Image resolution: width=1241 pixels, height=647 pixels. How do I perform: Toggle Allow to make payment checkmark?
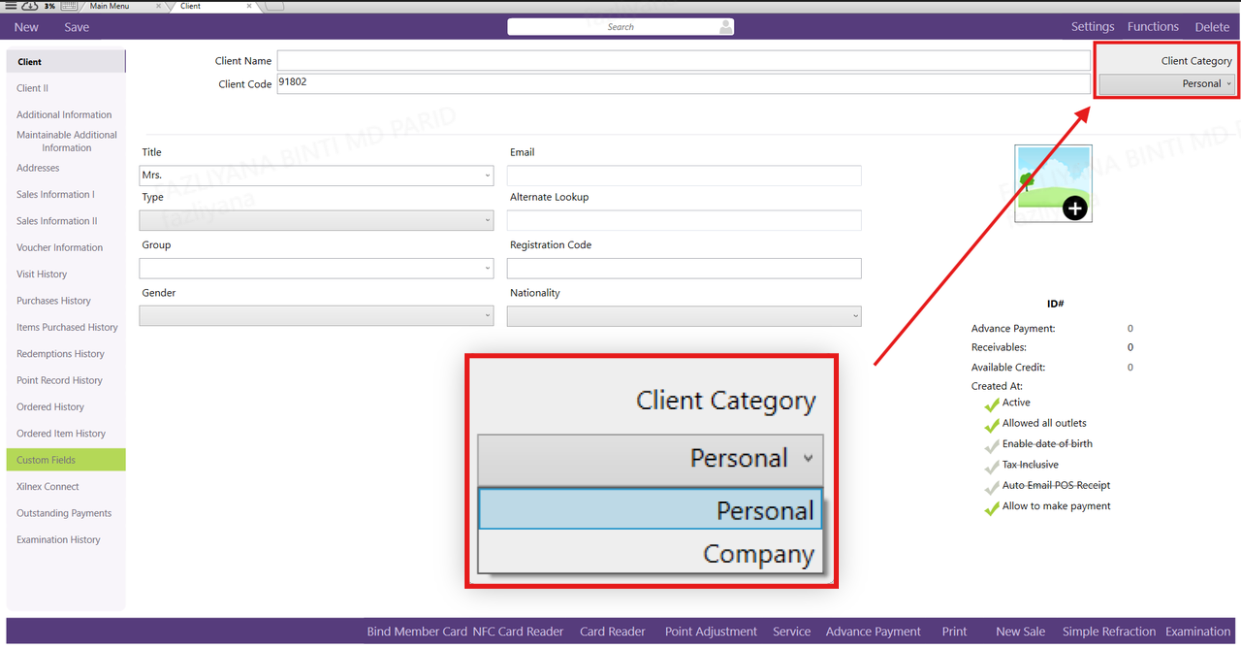[x=992, y=508]
